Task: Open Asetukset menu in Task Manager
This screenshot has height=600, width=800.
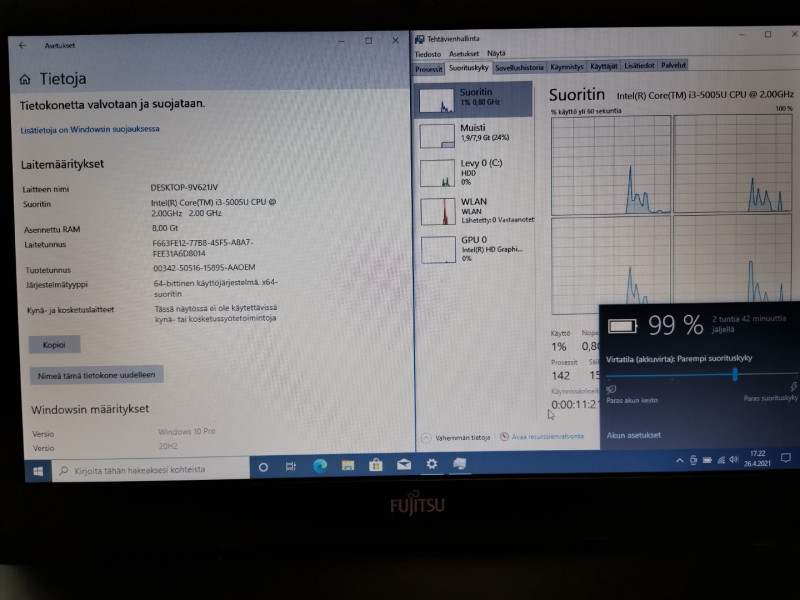Action: point(464,54)
